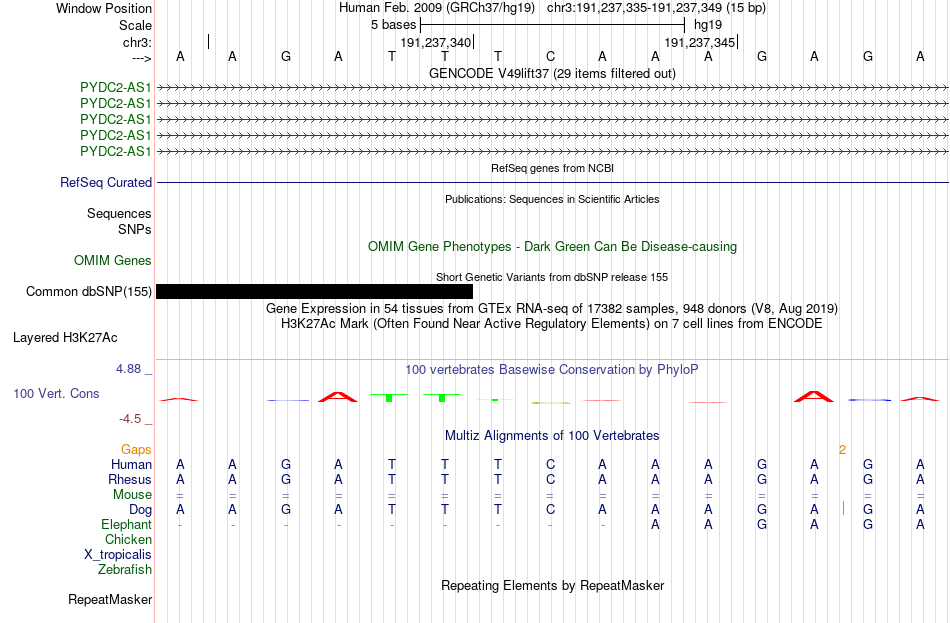Click the 191,237,340 coordinate marker

[435, 42]
